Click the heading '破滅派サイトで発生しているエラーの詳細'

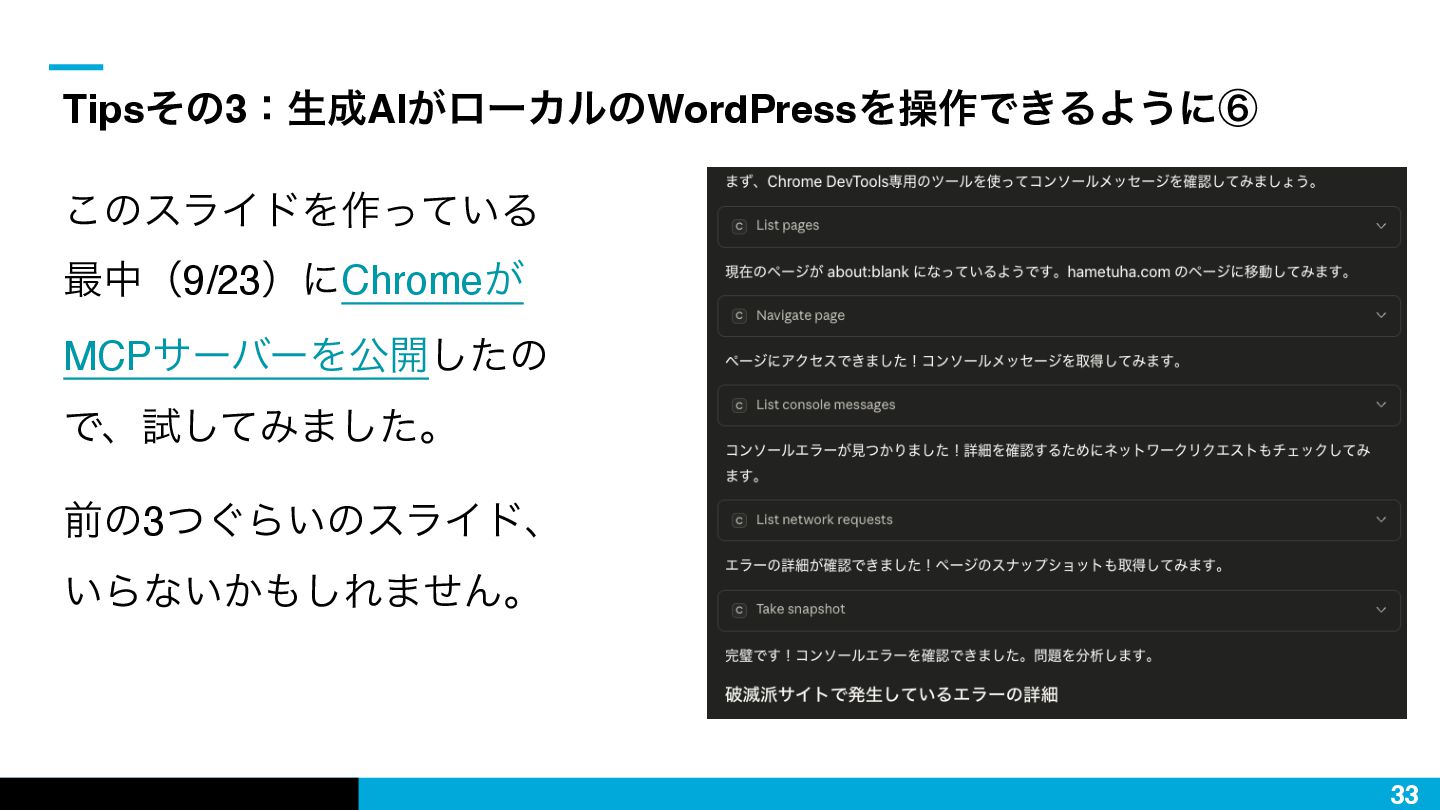coord(891,694)
